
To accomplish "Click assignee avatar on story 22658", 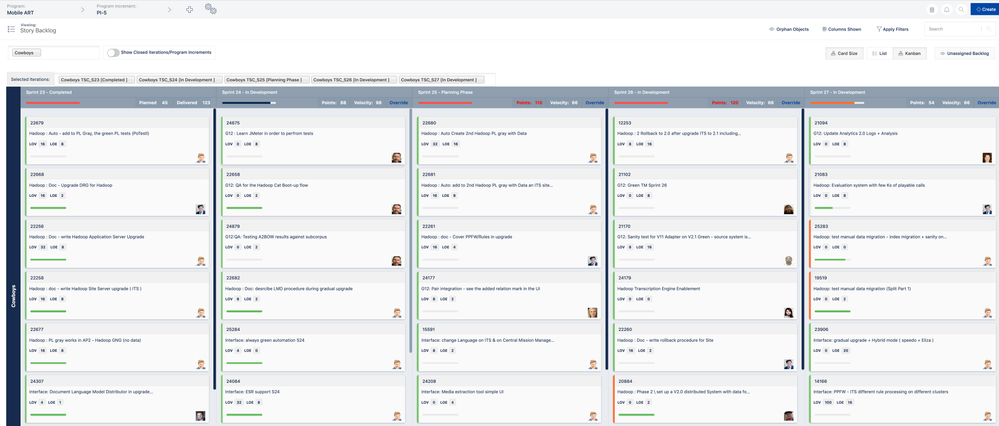I will coord(396,209).
